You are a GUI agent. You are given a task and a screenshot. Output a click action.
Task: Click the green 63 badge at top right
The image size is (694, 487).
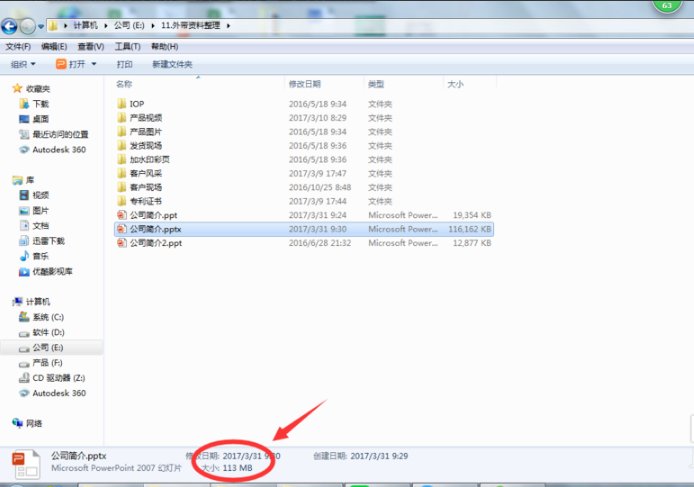coord(667,5)
